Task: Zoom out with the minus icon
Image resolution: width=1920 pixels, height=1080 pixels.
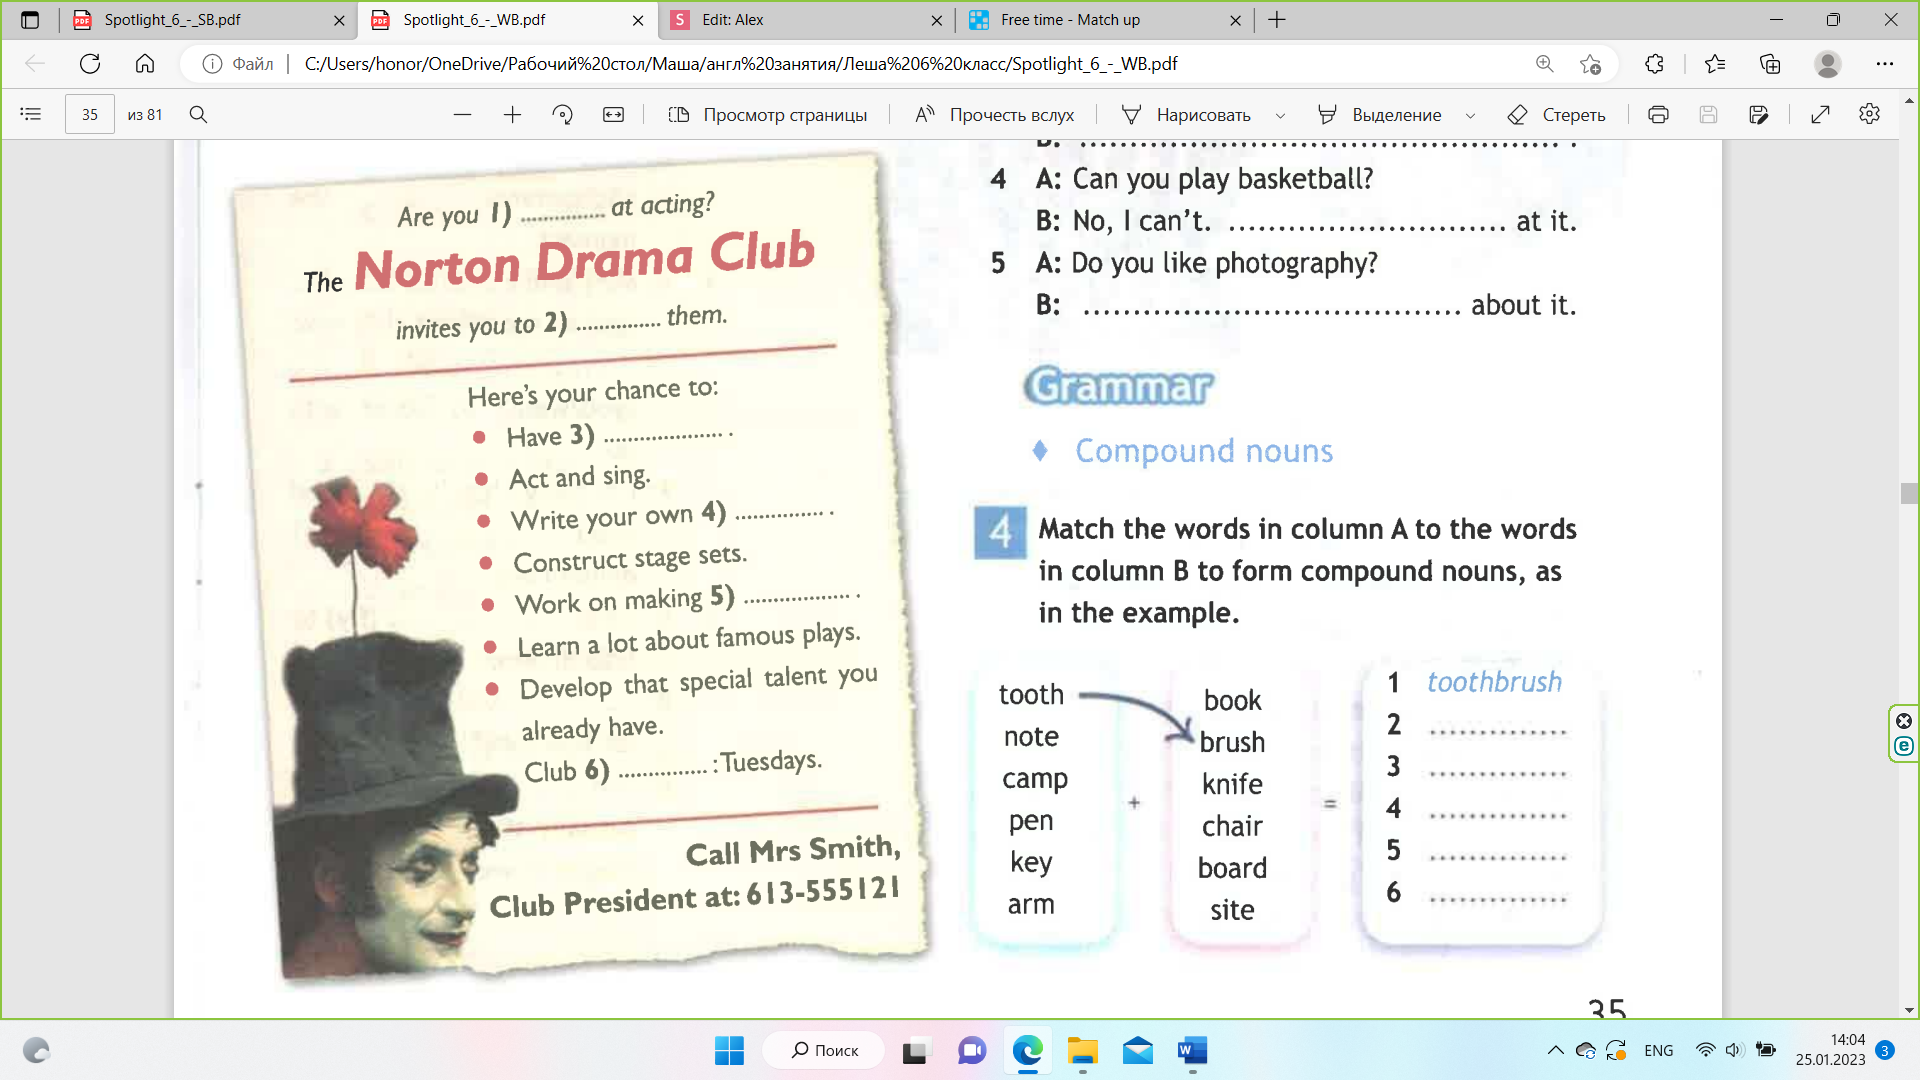Action: coord(462,114)
